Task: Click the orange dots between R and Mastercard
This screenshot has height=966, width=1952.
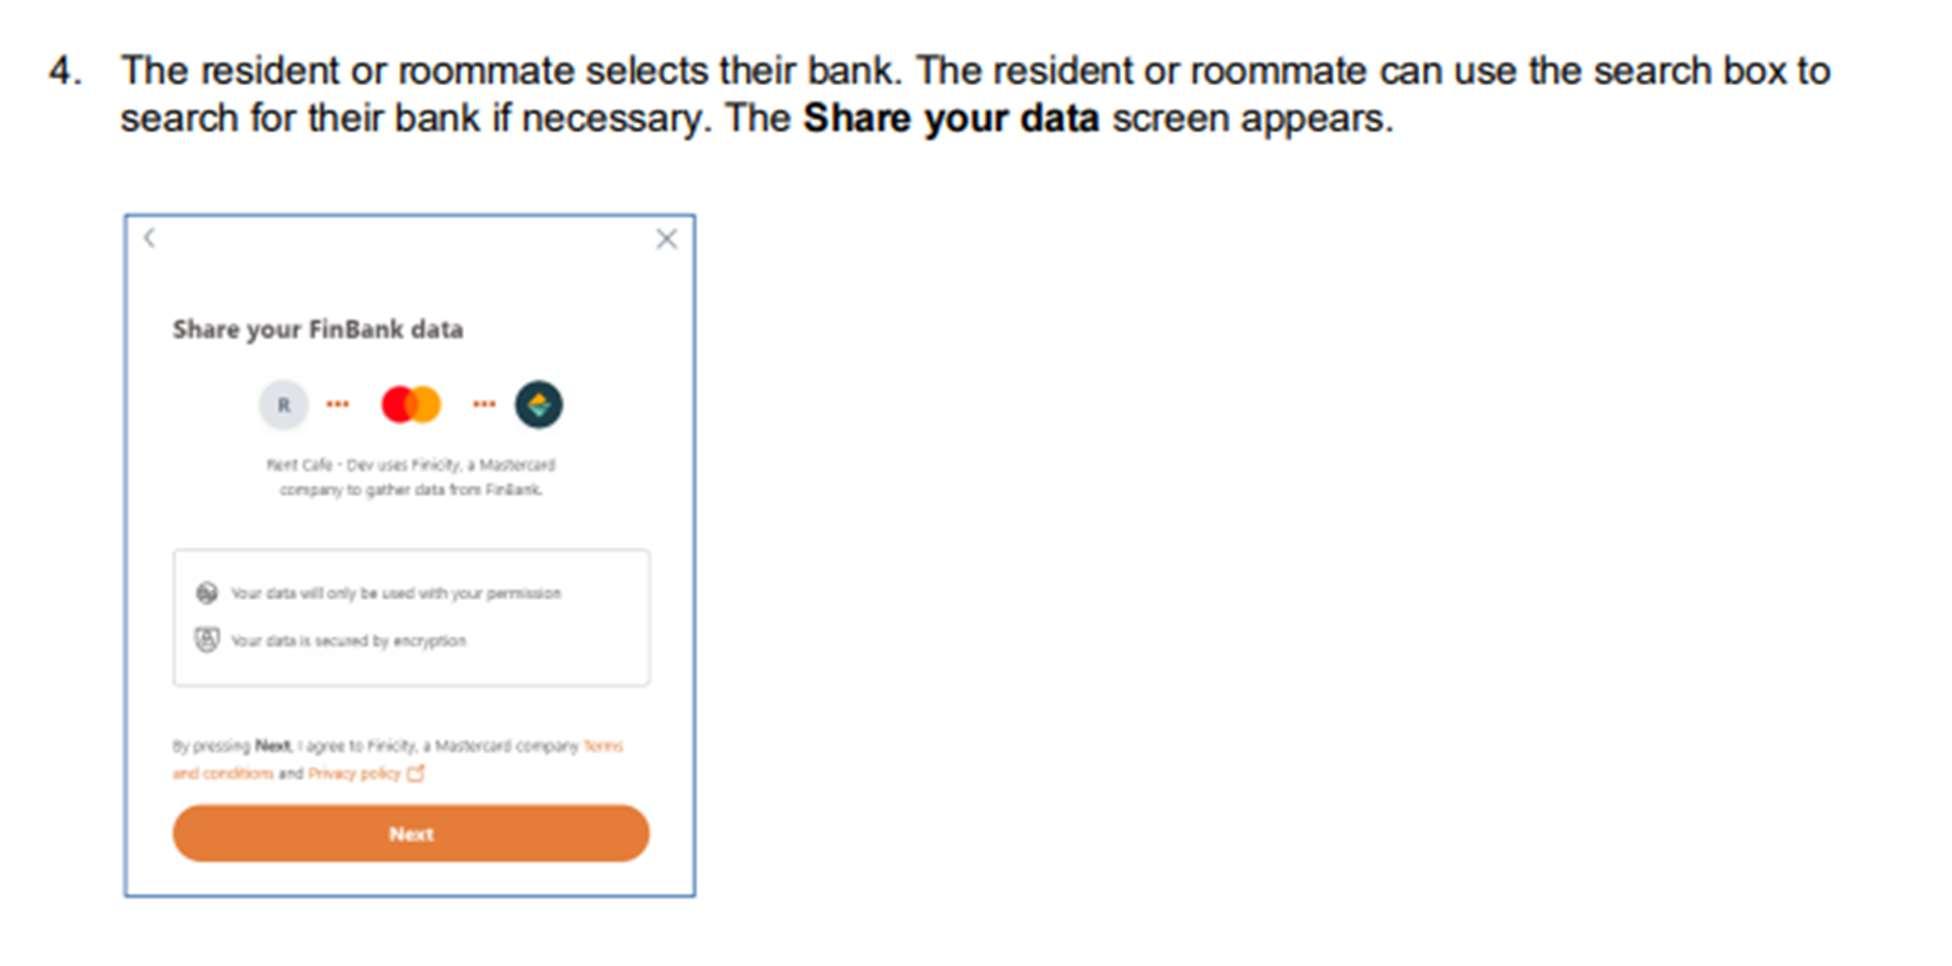Action: [x=338, y=404]
